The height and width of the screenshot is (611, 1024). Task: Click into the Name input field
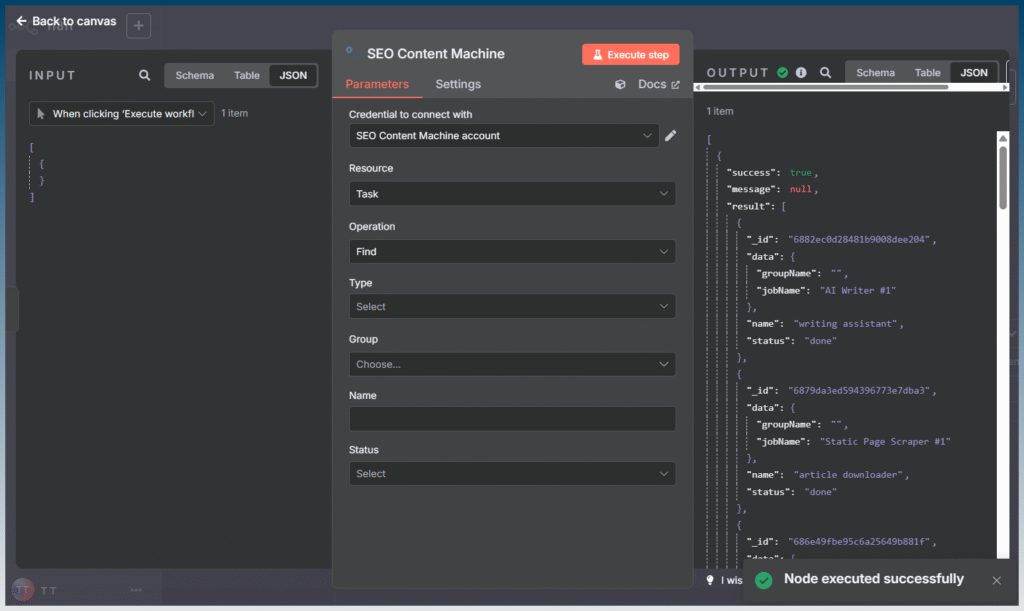pyautogui.click(x=512, y=419)
